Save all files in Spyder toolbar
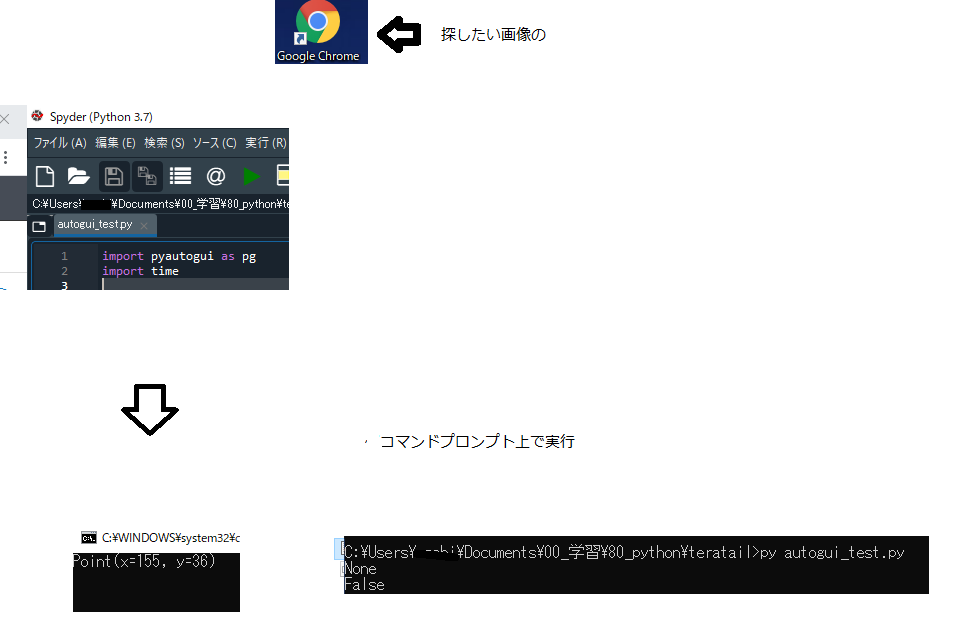The image size is (958, 643). point(147,176)
